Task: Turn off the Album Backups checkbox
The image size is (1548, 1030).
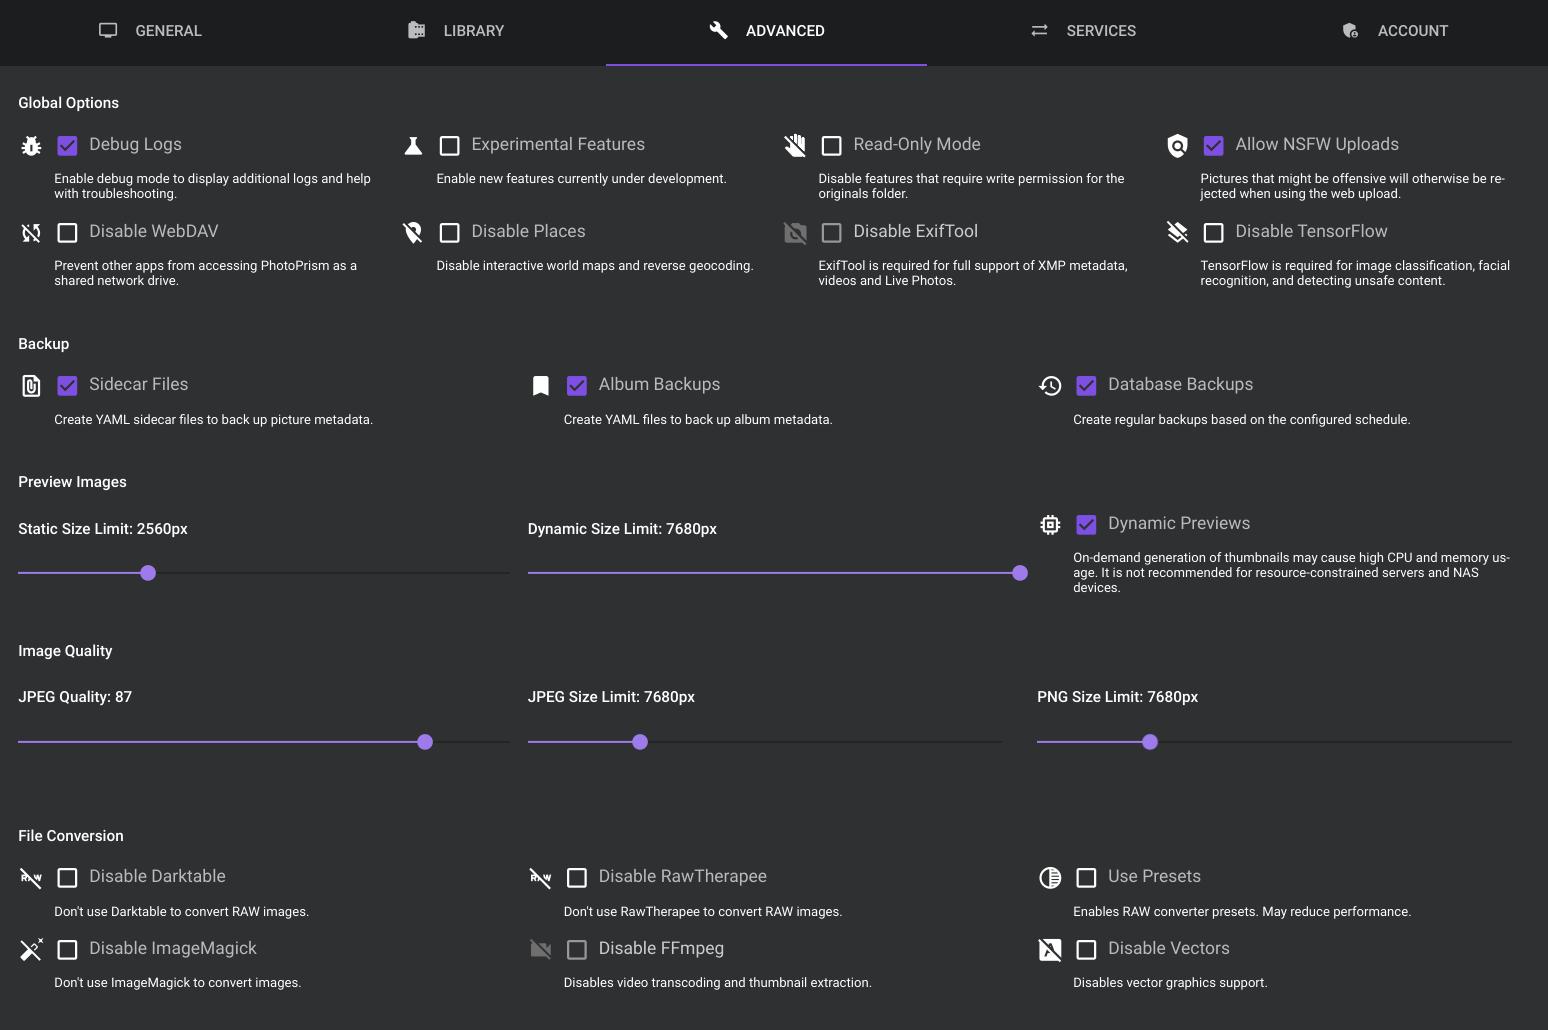Action: (x=577, y=386)
